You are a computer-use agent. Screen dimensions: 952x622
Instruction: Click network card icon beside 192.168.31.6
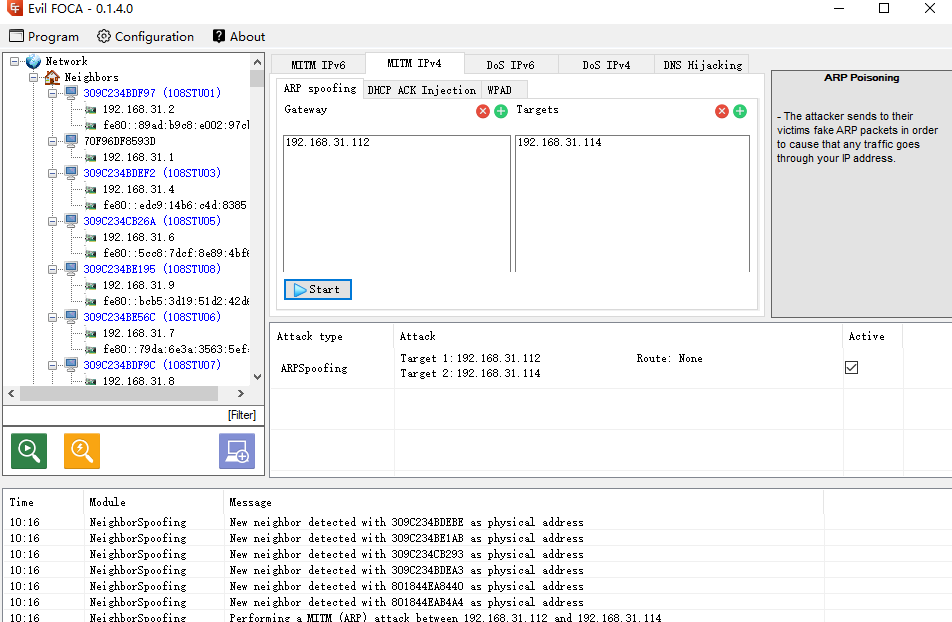(91, 238)
